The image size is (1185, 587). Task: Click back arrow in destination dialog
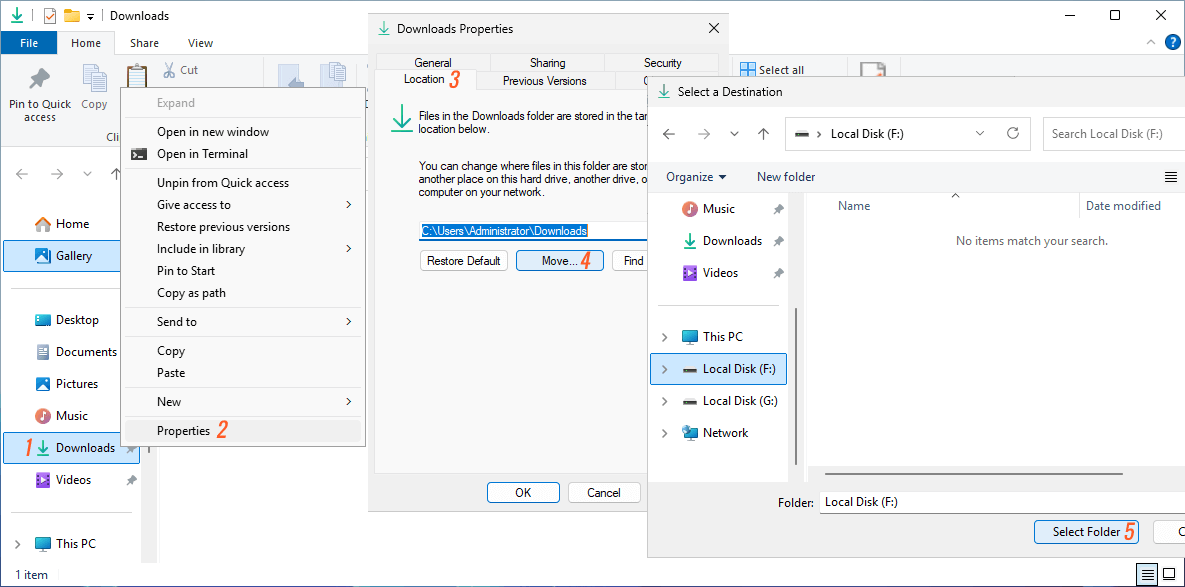[669, 134]
